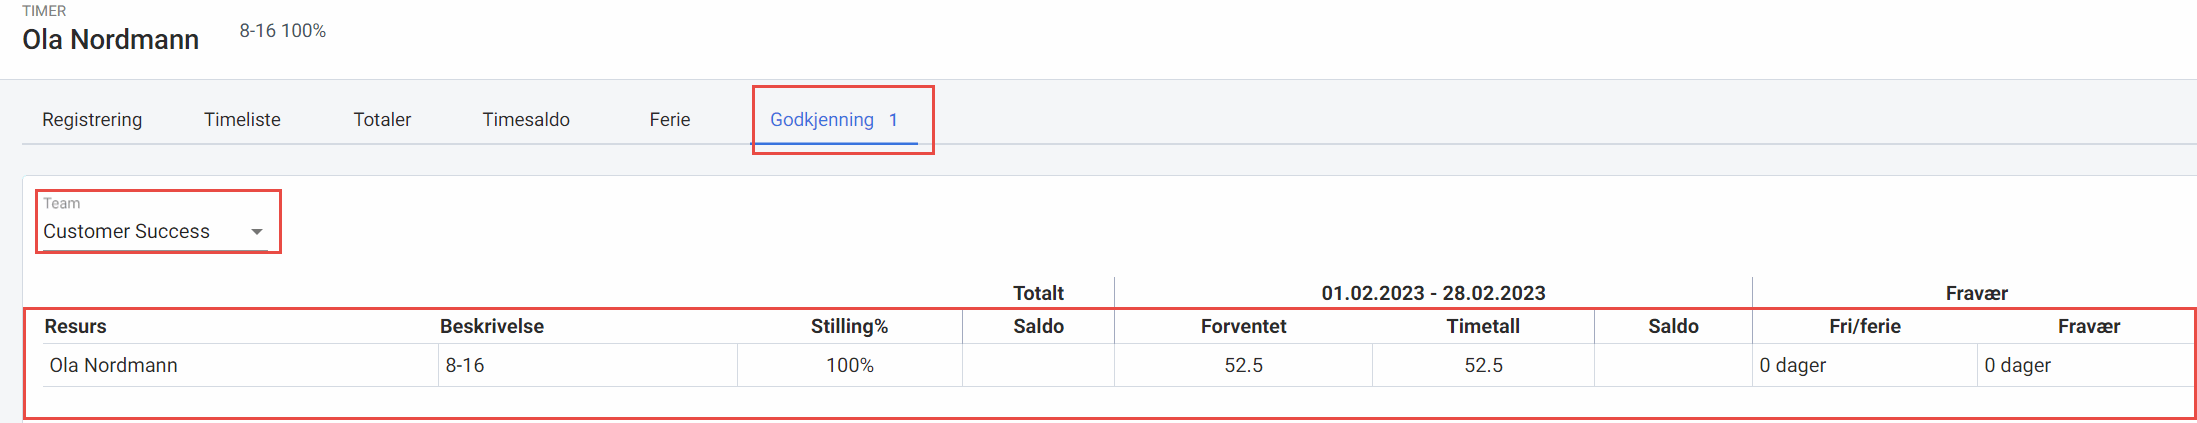Click the Beskrivelse column header
The height and width of the screenshot is (423, 2197).
(x=492, y=327)
